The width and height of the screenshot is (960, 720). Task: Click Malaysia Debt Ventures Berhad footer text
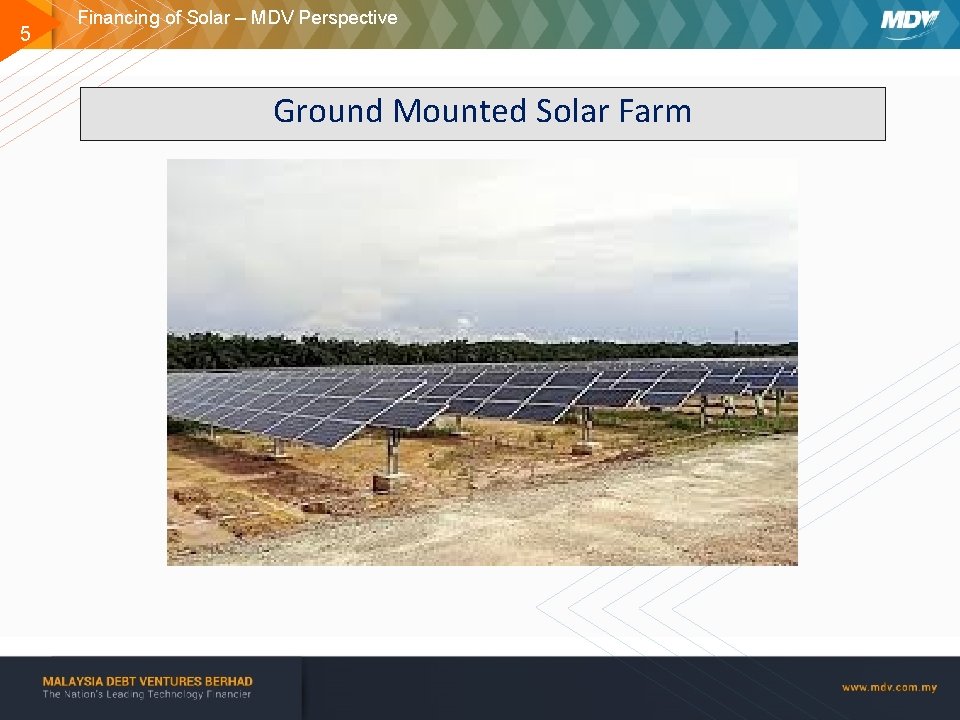[148, 681]
